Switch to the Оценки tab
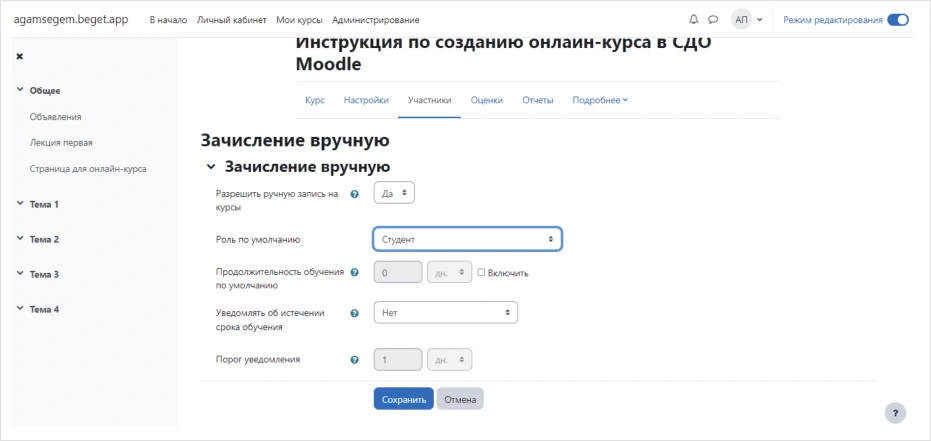 [x=487, y=100]
